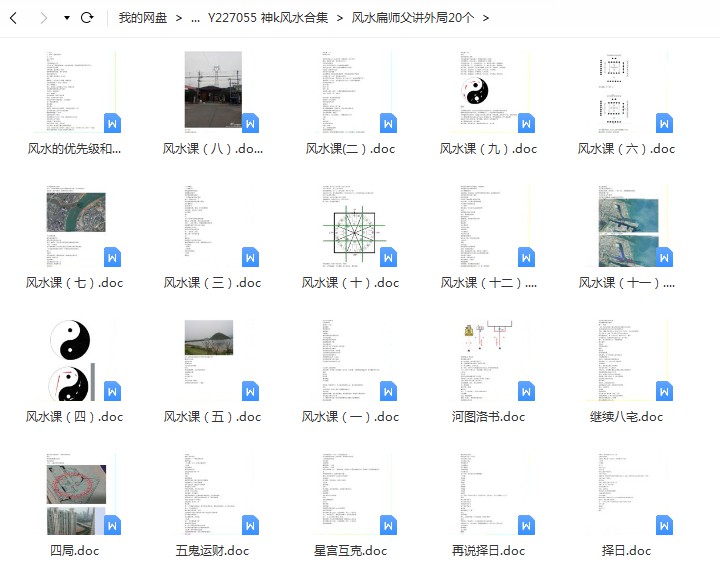720x582 pixels.
Task: Expand the collapsed breadcrumb ellipsis
Action: tap(194, 18)
